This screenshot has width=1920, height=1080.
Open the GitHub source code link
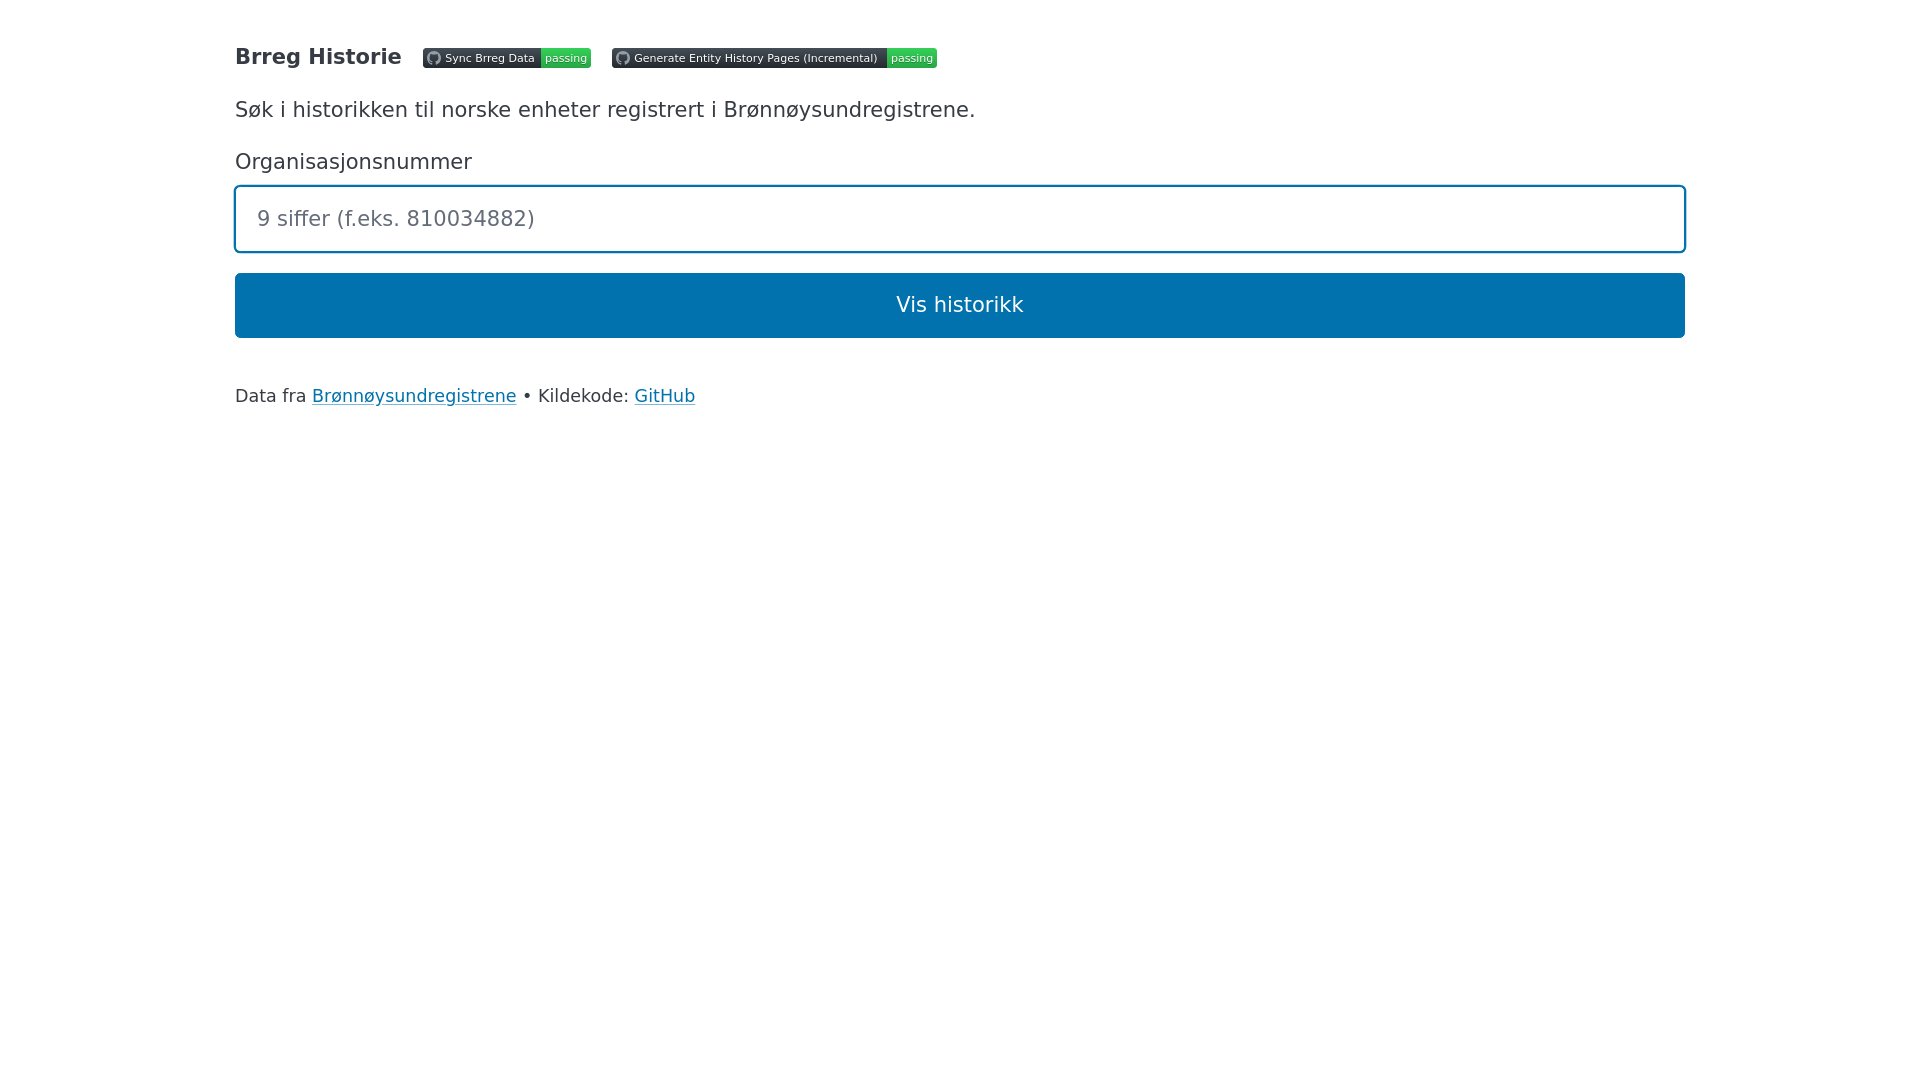tap(664, 396)
